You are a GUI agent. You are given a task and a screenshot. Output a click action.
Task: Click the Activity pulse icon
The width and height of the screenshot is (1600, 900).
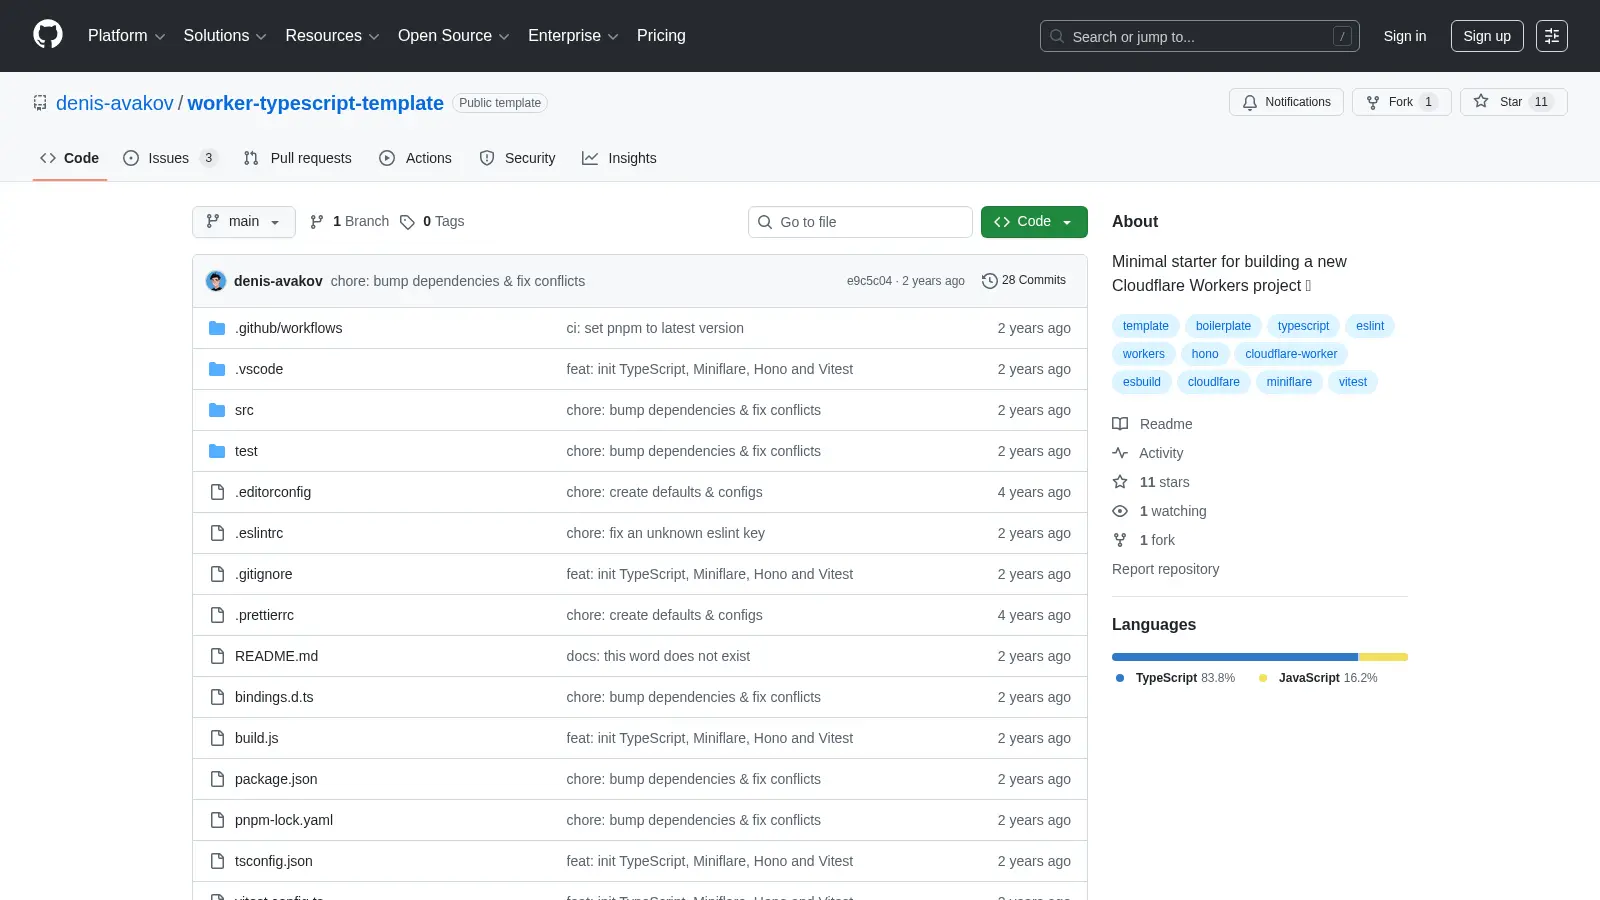[x=1120, y=453]
